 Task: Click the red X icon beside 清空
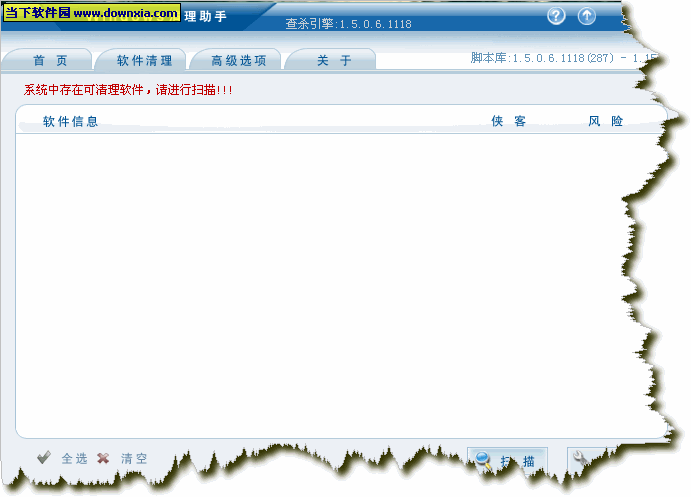103,457
